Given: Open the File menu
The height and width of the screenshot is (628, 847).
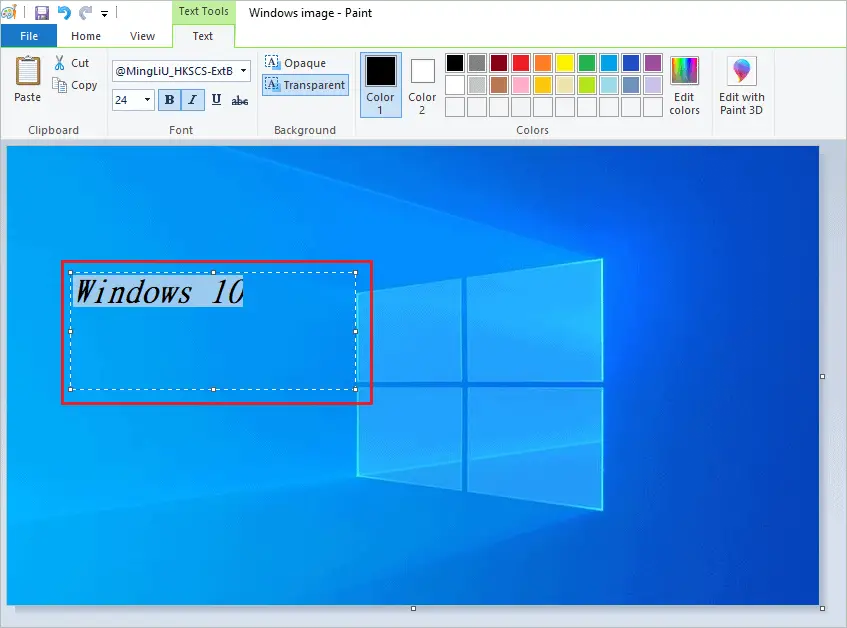Looking at the screenshot, I should (x=29, y=36).
